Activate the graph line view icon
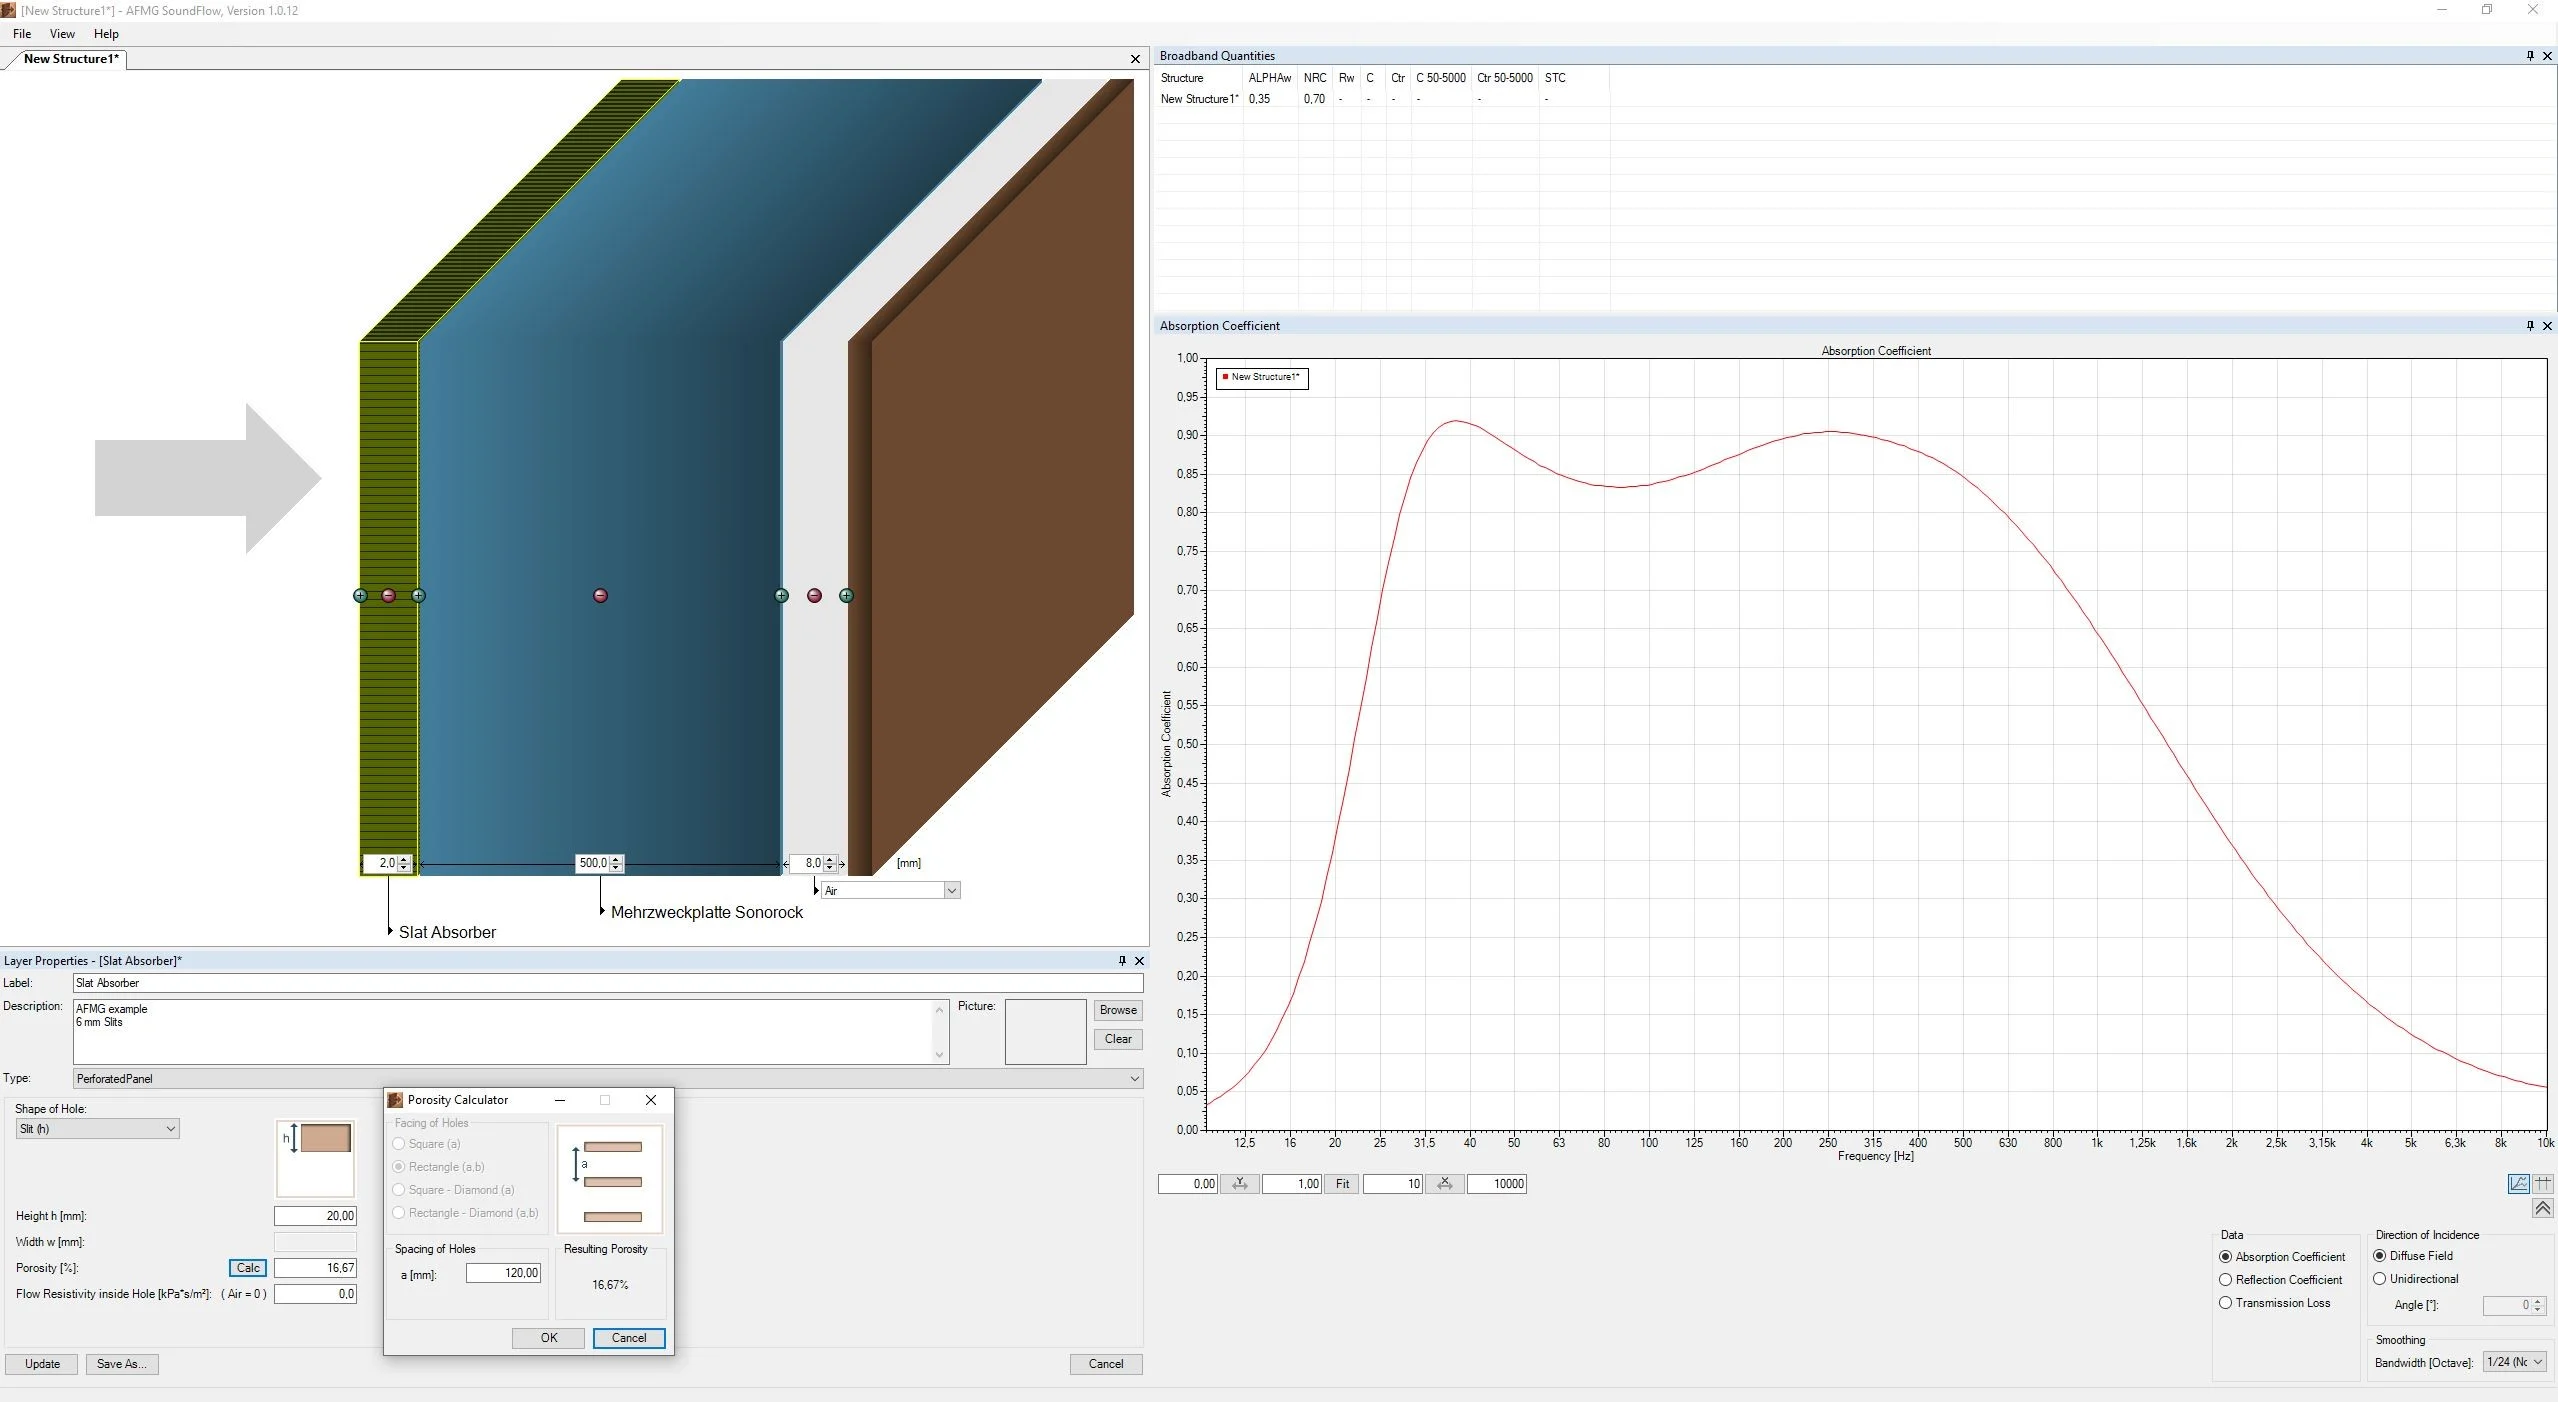 2519,1184
